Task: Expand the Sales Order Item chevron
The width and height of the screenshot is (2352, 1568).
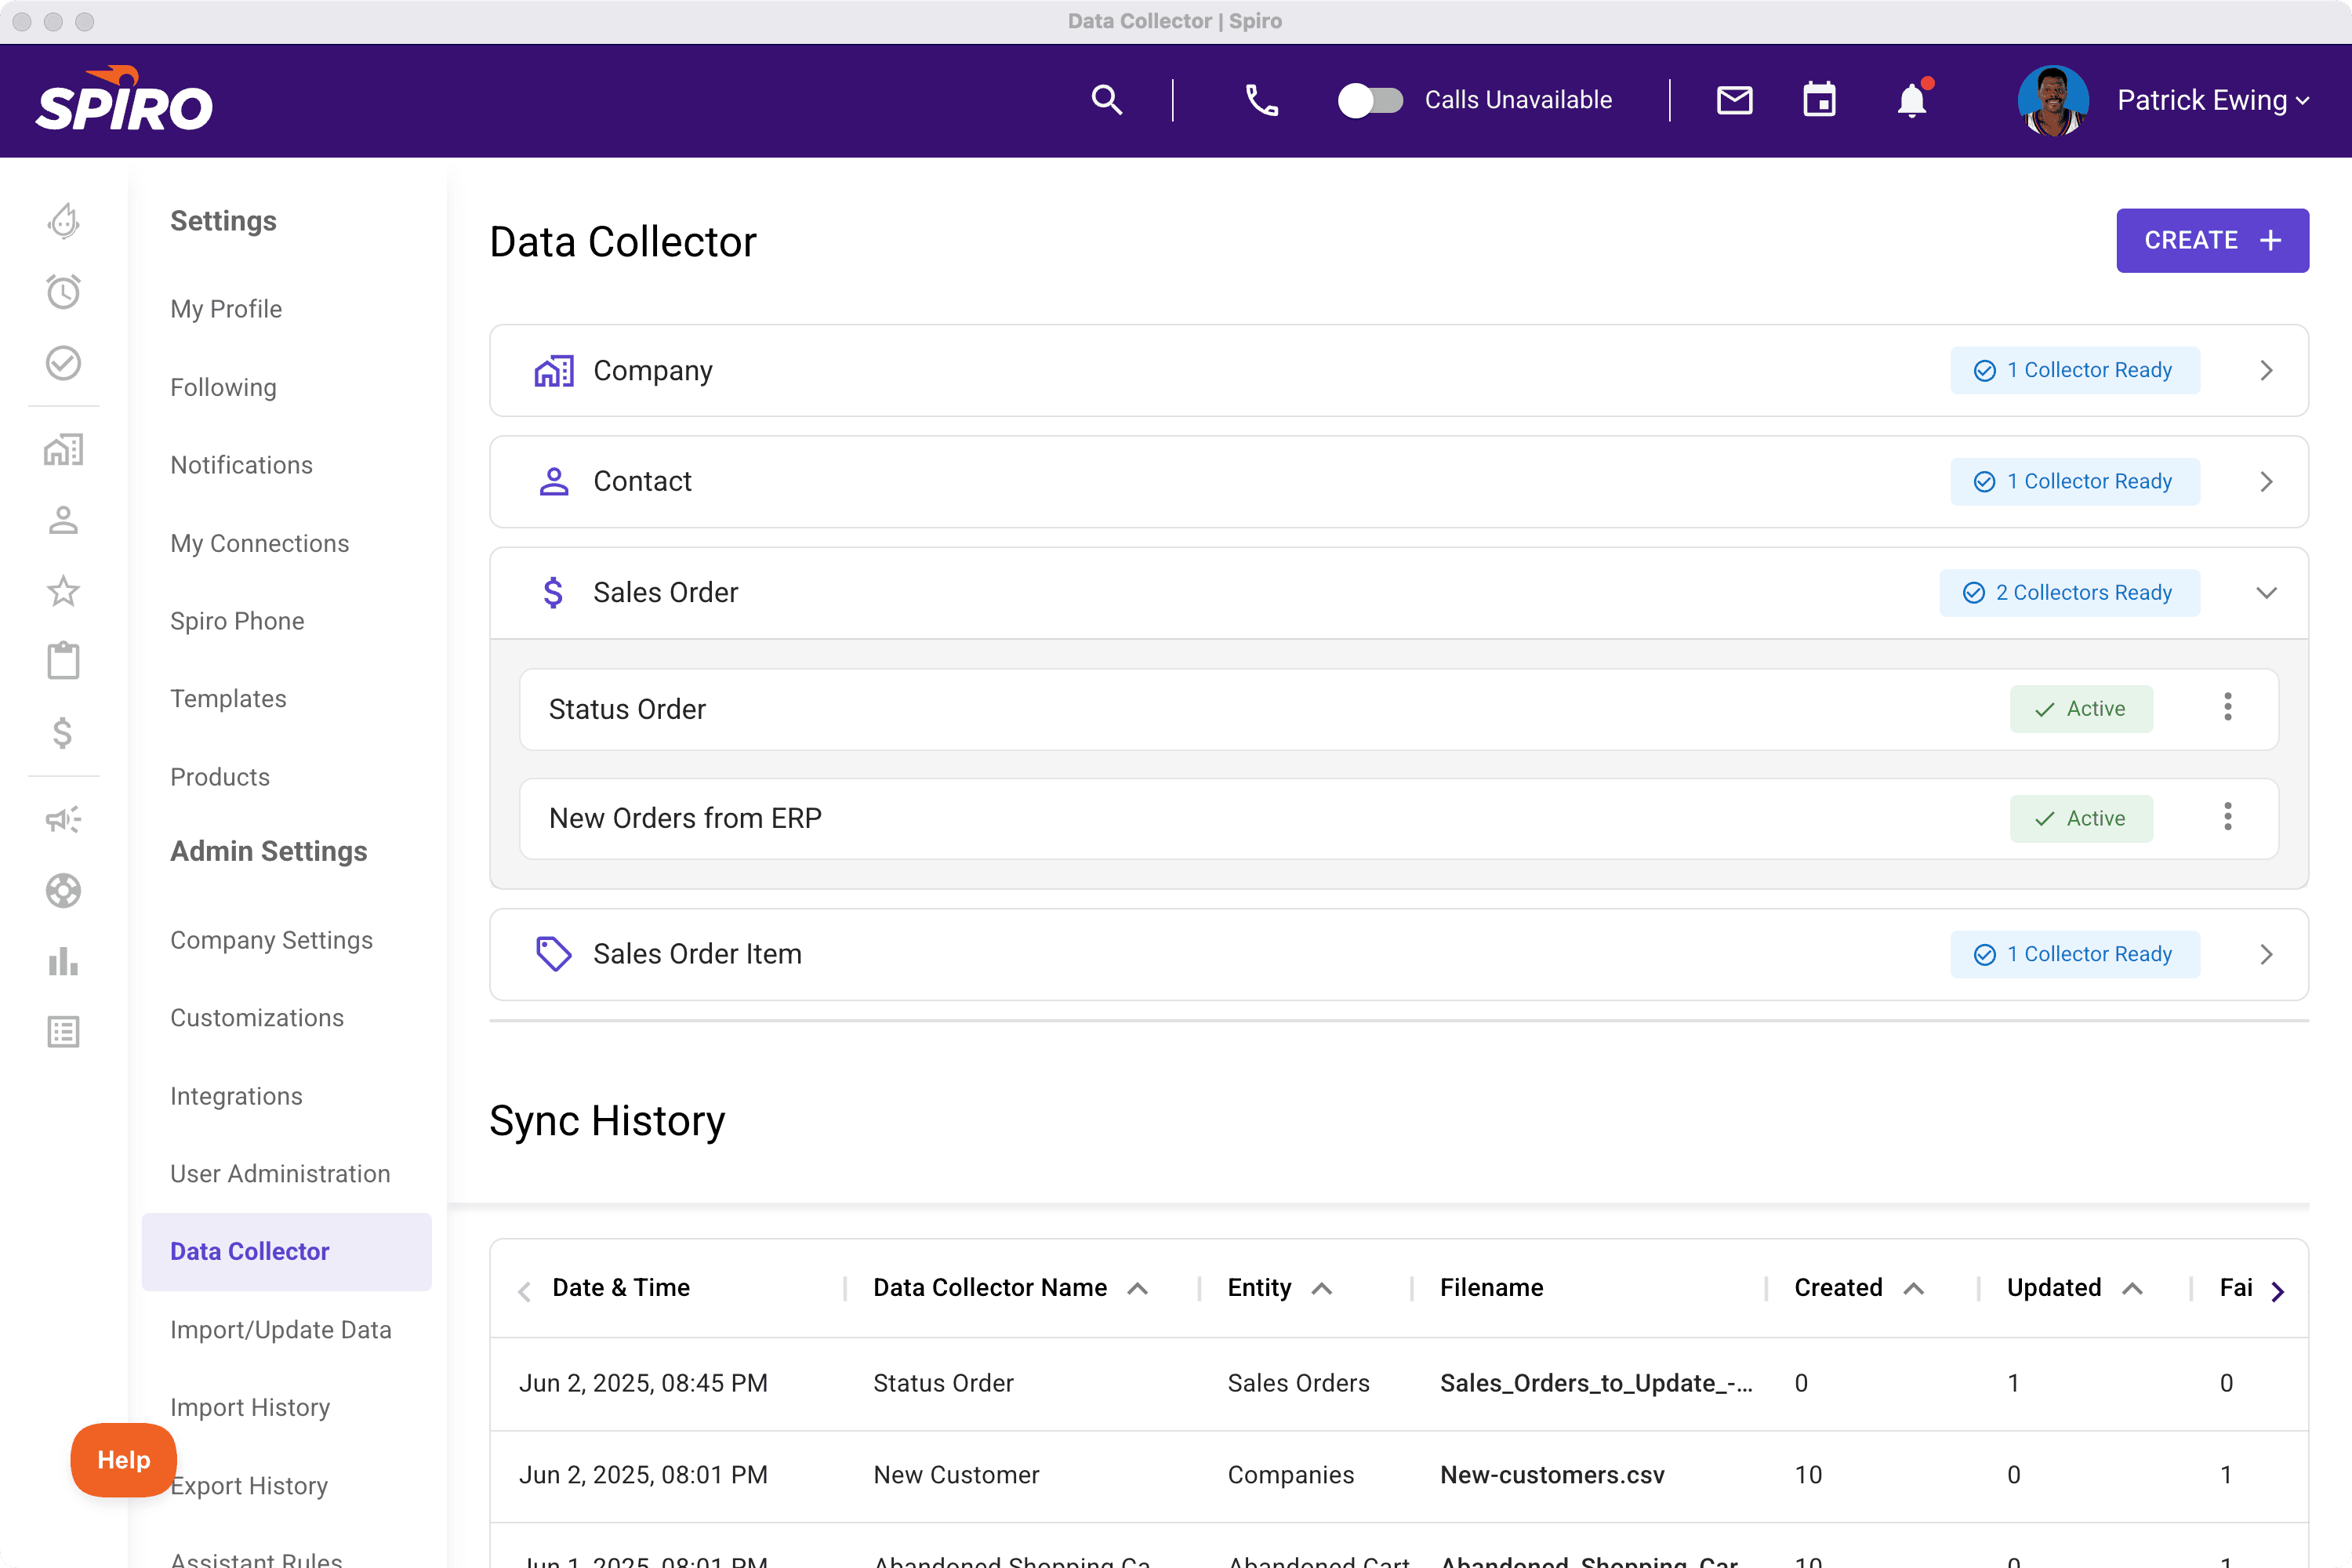Action: pyautogui.click(x=2267, y=955)
